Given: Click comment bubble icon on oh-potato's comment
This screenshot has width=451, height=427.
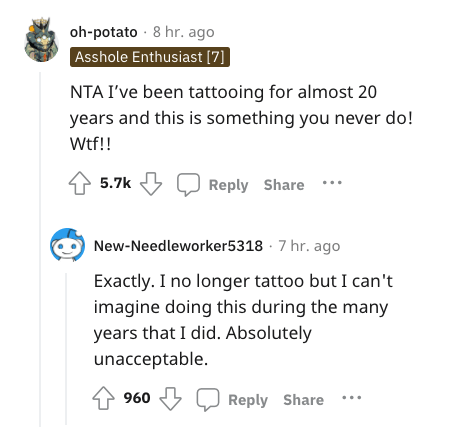Looking at the screenshot, I should coord(188,184).
